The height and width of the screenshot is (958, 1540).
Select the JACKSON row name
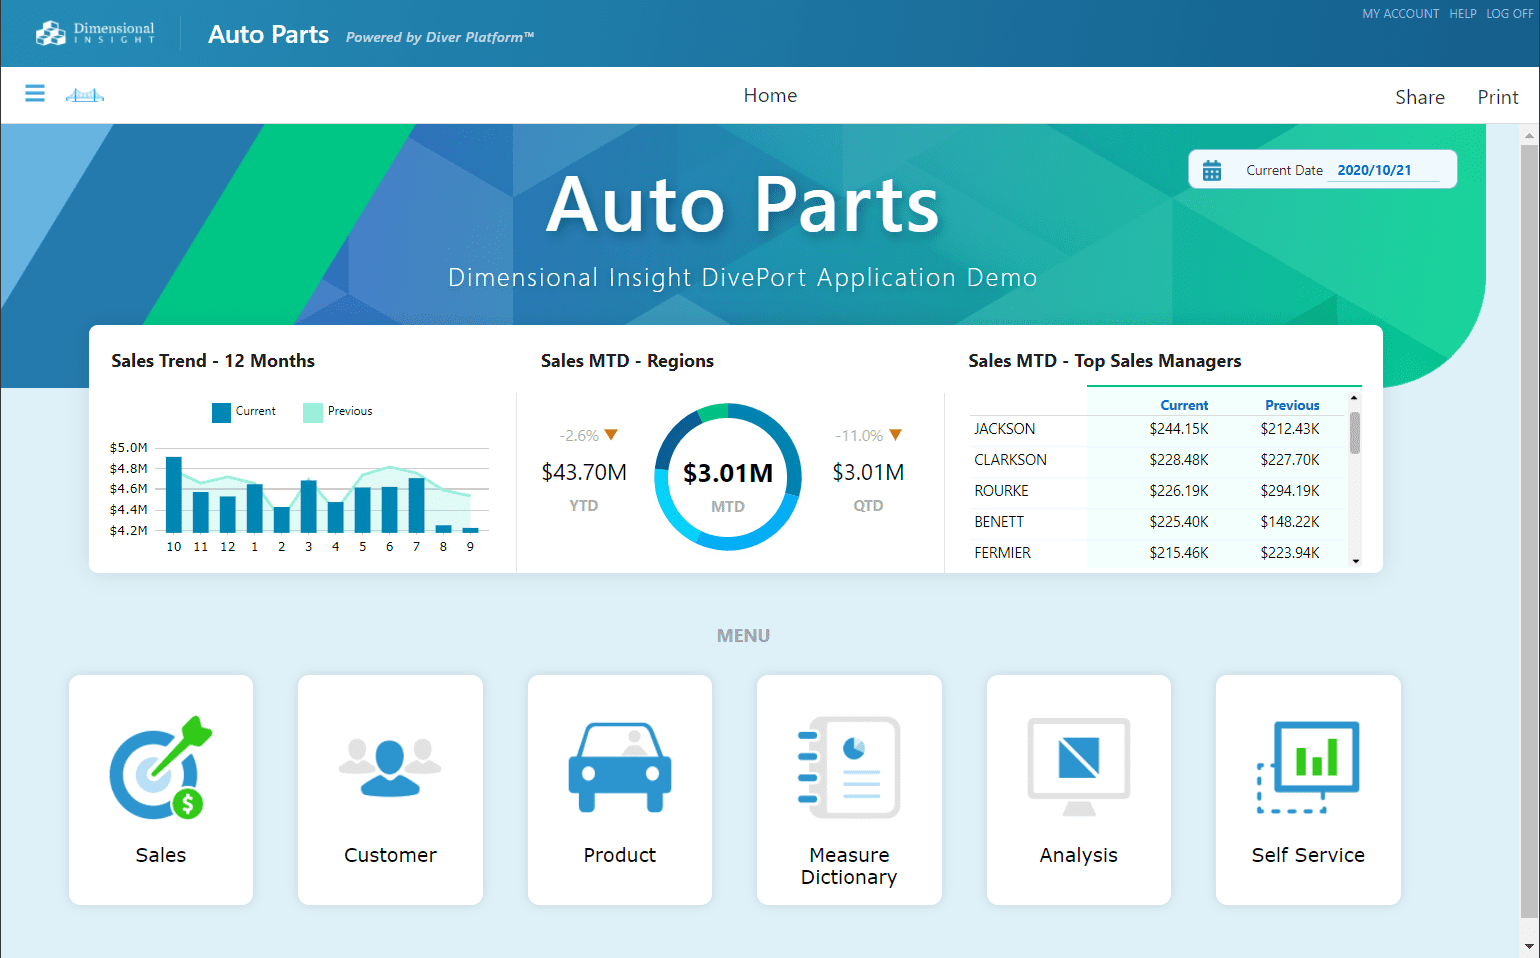tap(1005, 429)
